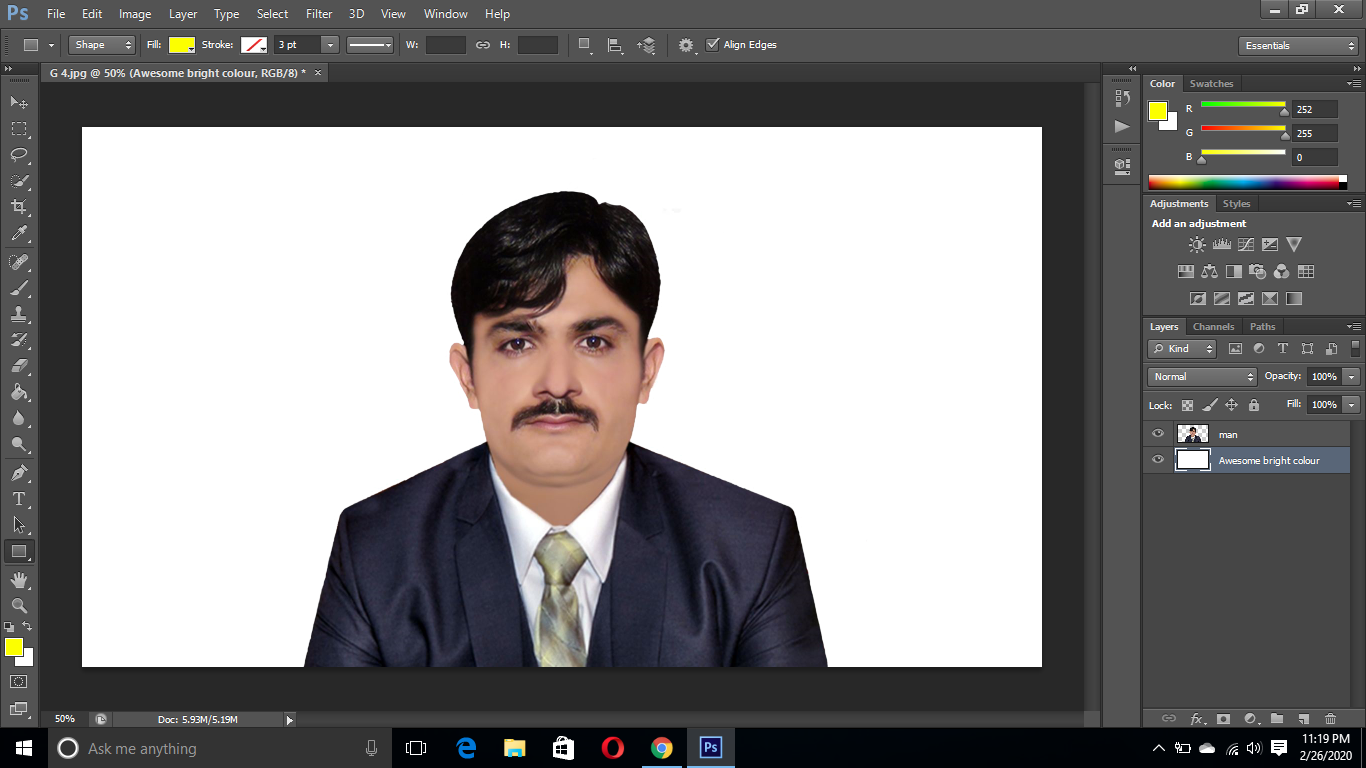Uncheck the Align Edges option

pyautogui.click(x=713, y=44)
